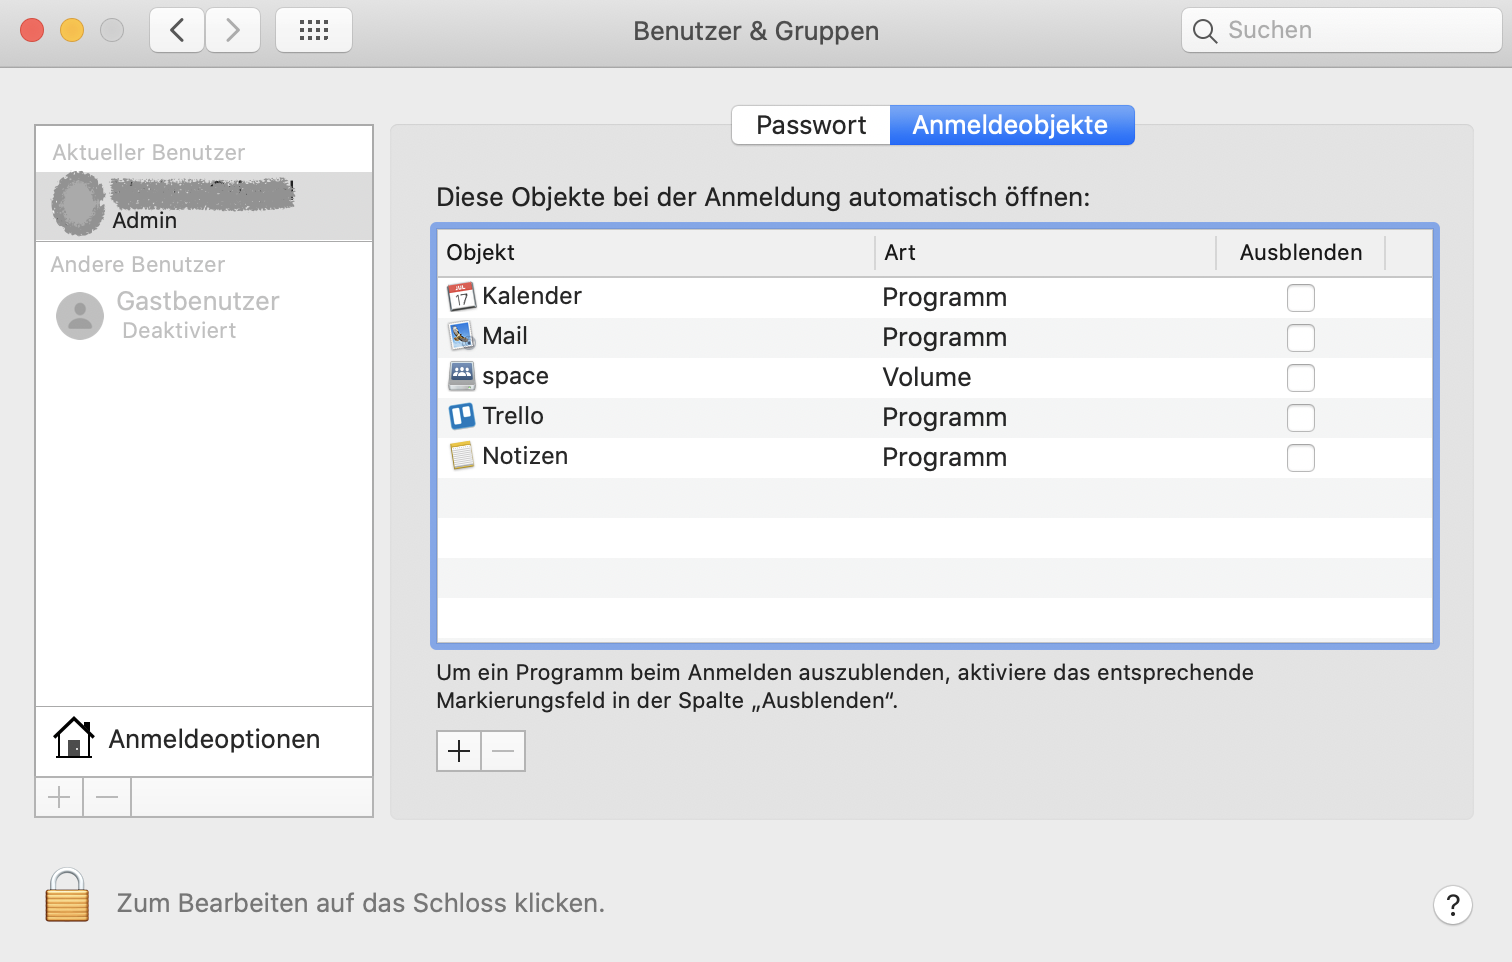The image size is (1512, 962).
Task: Open the help question mark button
Action: [1452, 905]
